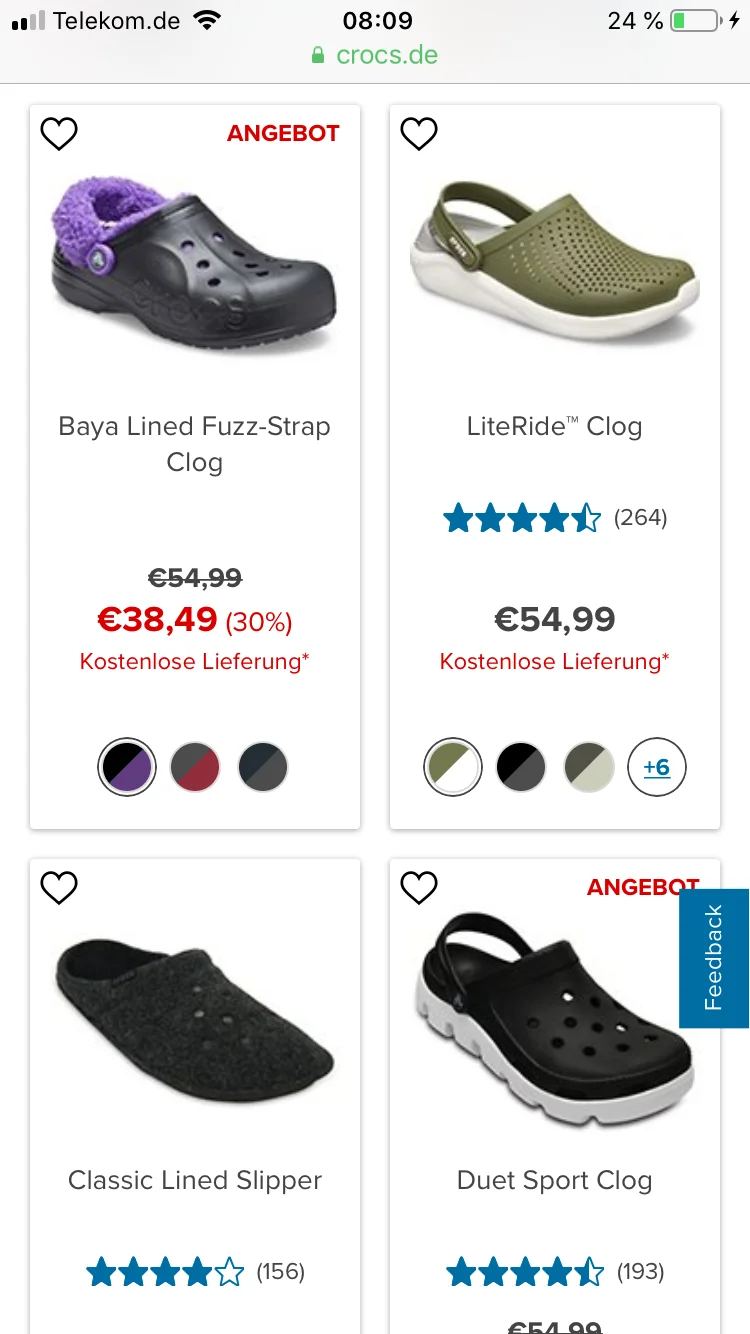
Task: Tap the crocs.de address bar
Action: 375,54
